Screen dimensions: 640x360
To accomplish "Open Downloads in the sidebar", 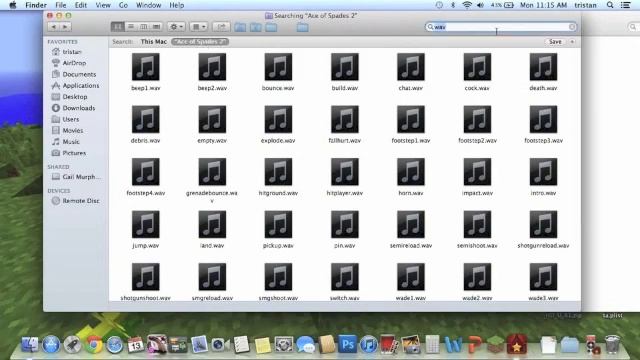I will point(73,108).
